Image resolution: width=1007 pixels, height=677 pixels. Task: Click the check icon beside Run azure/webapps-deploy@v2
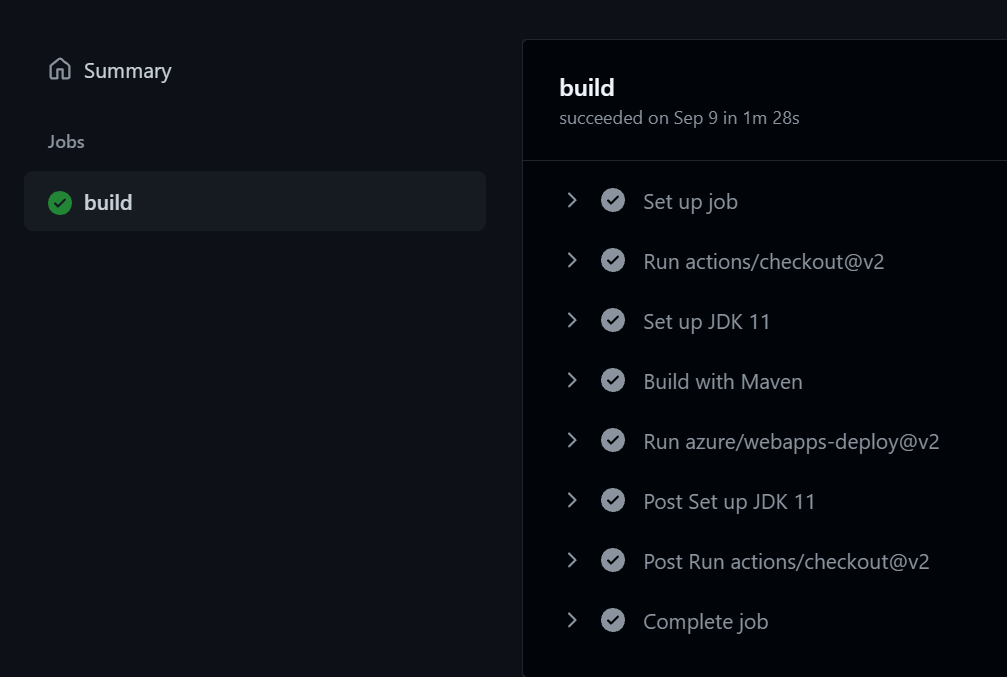613,441
